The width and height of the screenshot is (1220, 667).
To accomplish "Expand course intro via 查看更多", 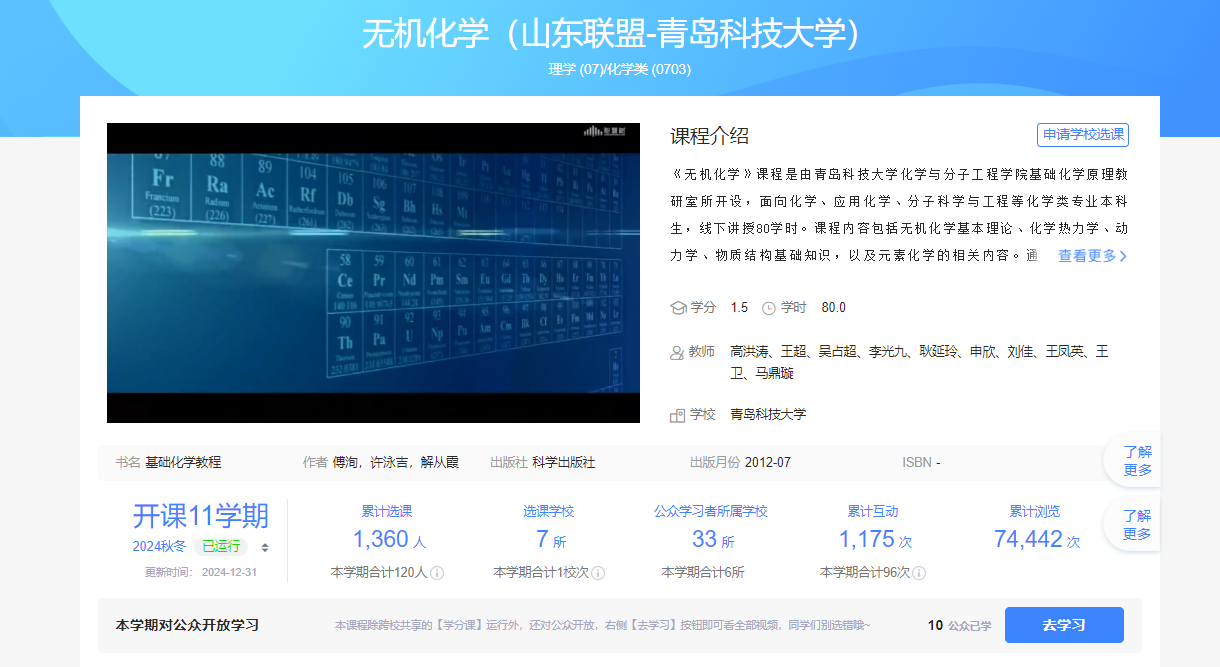I will 1092,256.
